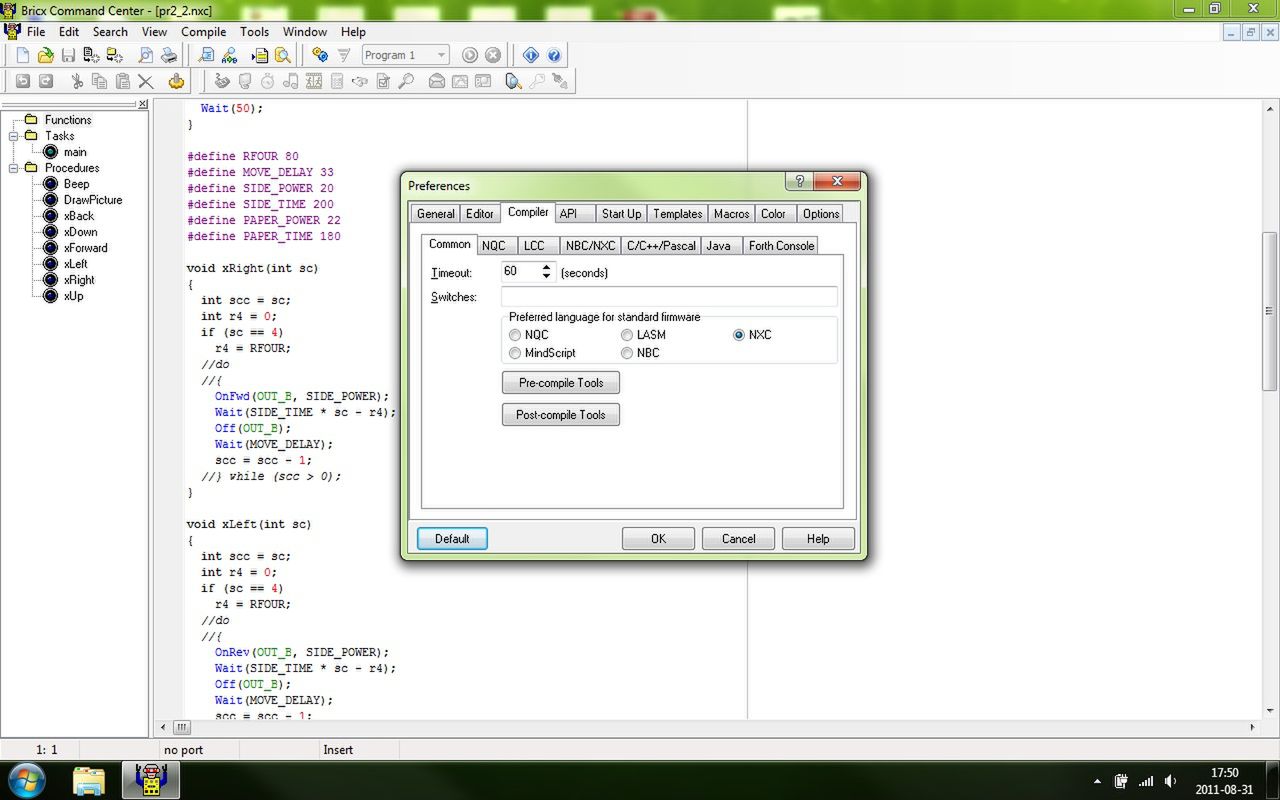The width and height of the screenshot is (1280, 800).
Task: Select the NQC radio button
Action: pos(515,335)
